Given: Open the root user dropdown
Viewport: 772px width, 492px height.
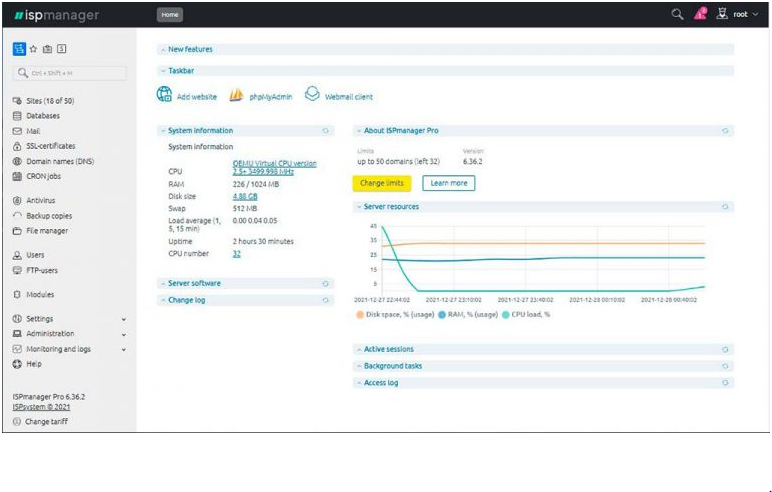Looking at the screenshot, I should pyautogui.click(x=745, y=14).
